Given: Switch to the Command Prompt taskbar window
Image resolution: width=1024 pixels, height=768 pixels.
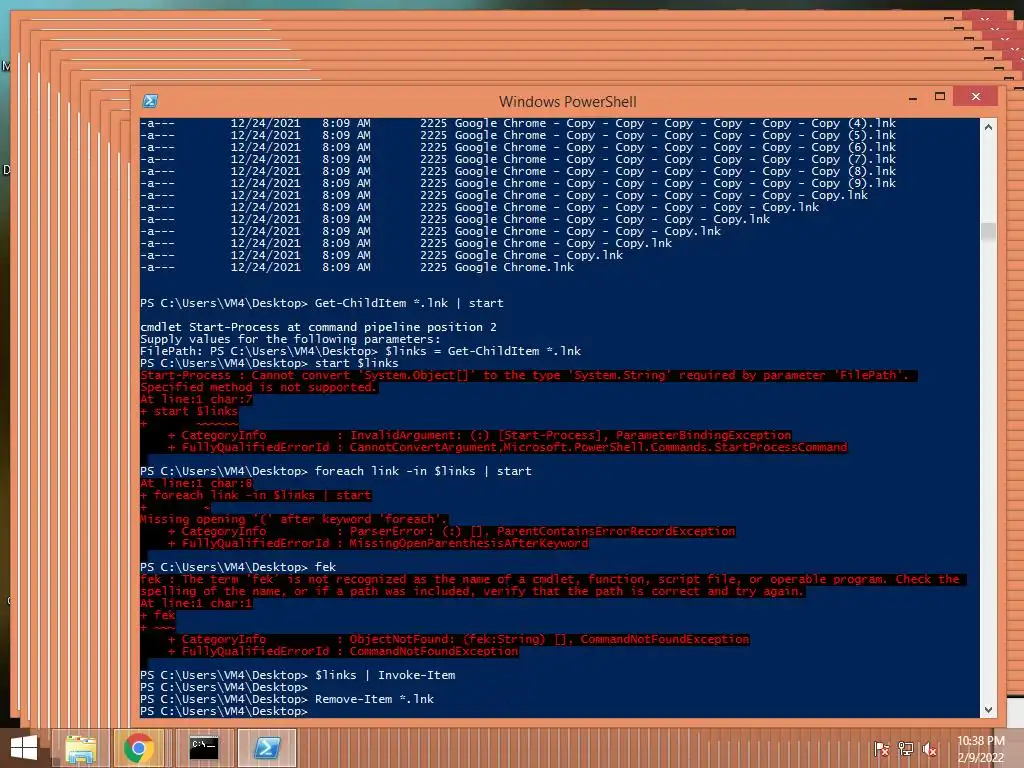Looking at the screenshot, I should [204, 748].
